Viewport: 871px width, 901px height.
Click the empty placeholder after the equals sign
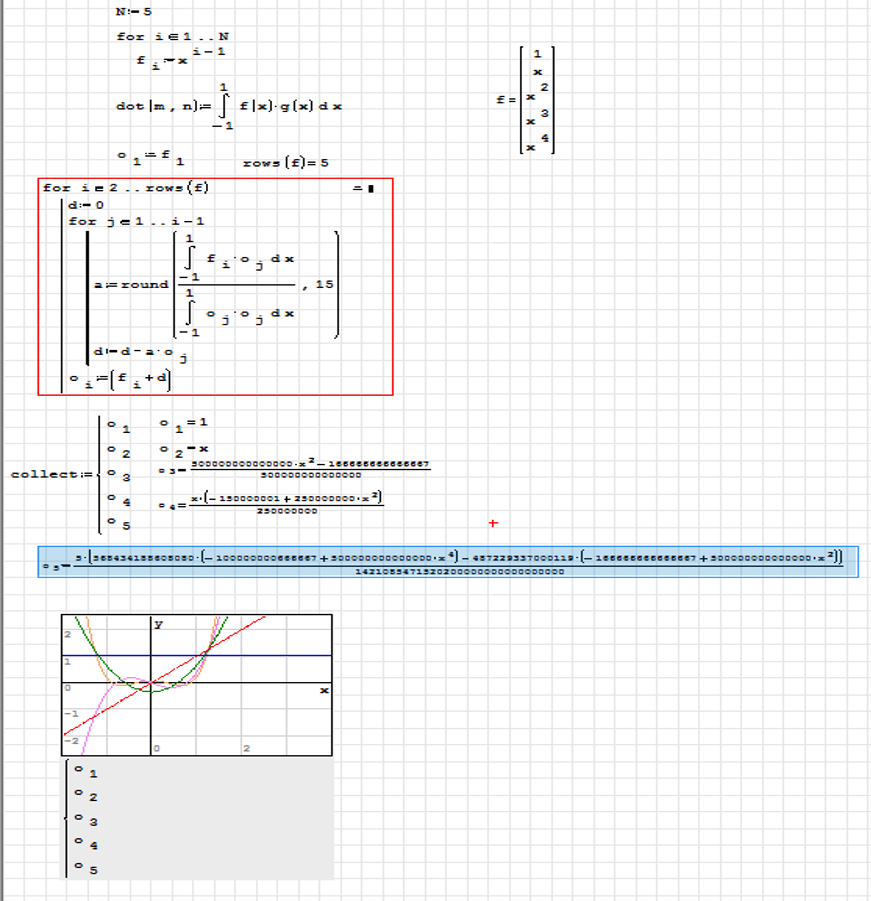(370, 188)
